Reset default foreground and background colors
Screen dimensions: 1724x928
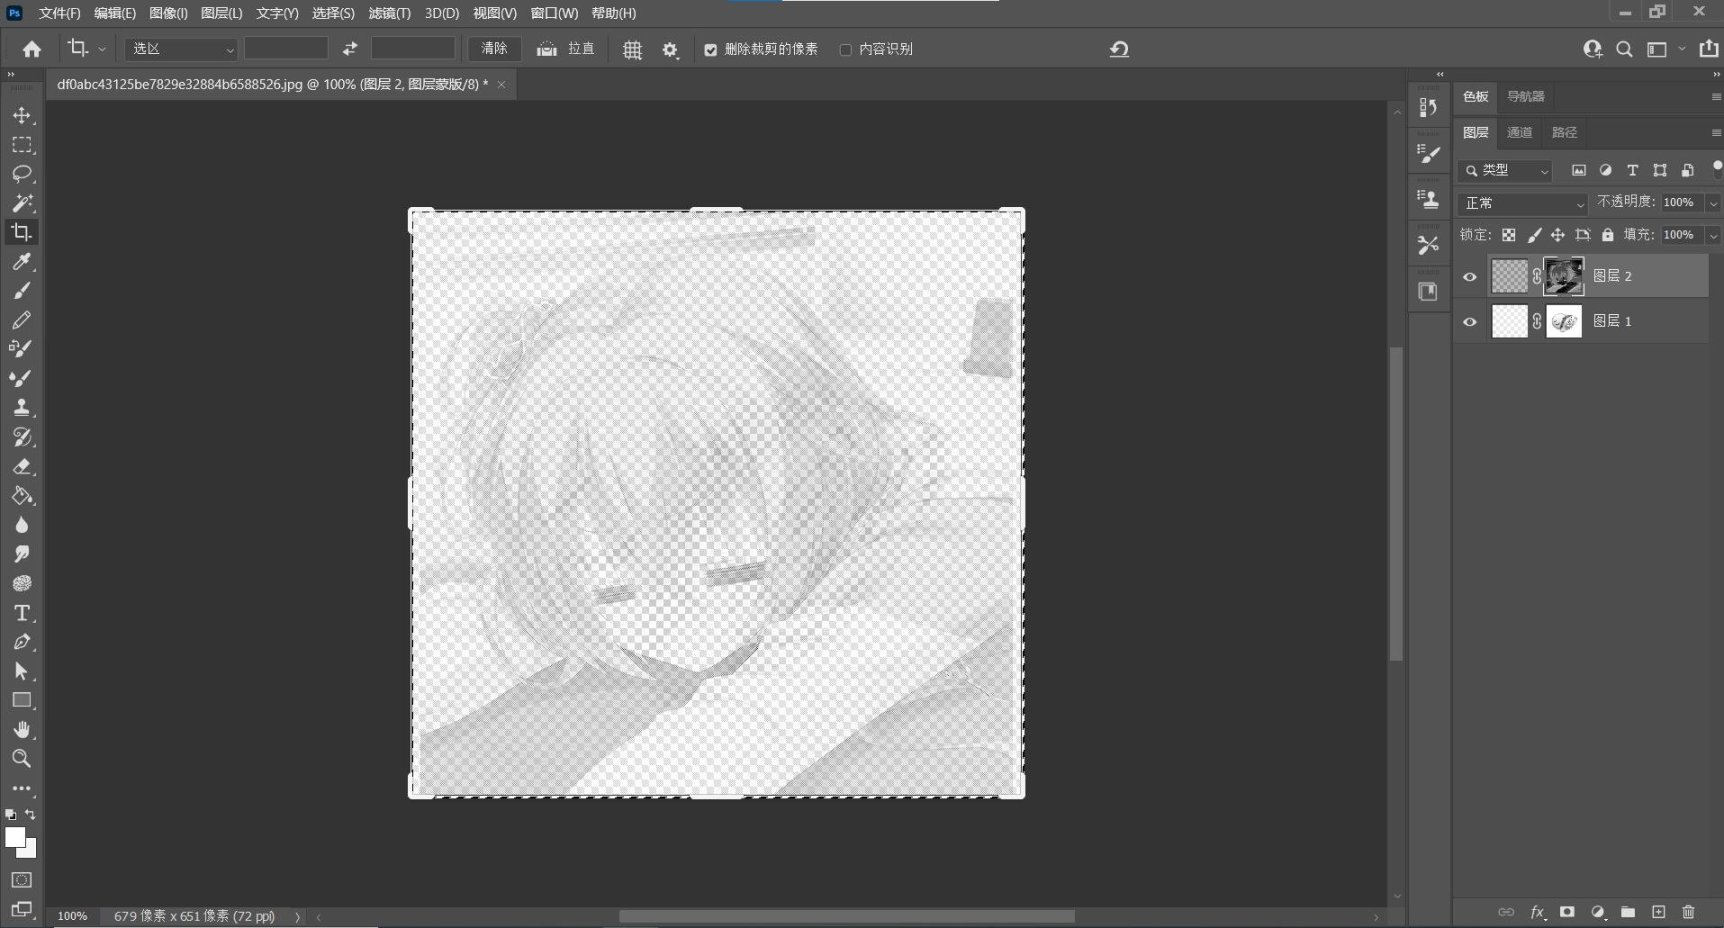point(10,815)
